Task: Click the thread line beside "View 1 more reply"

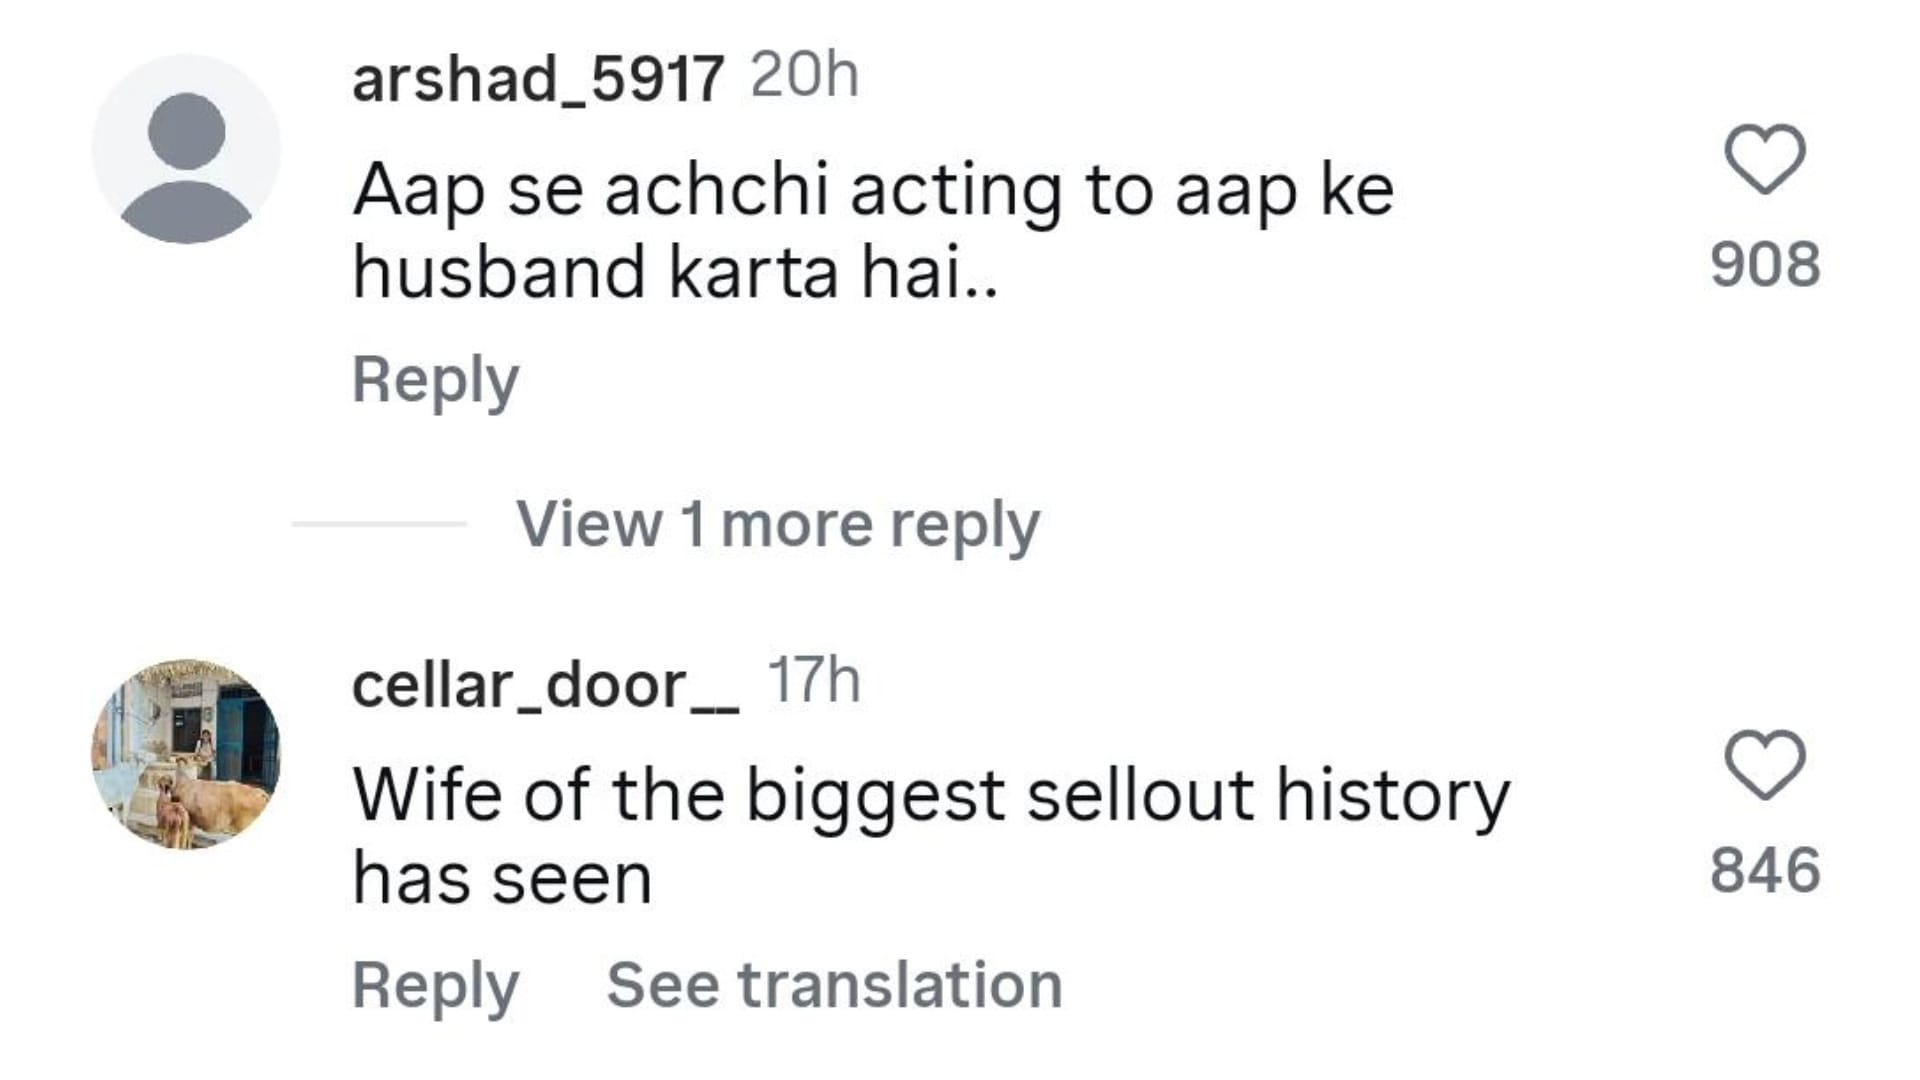Action: pos(379,524)
